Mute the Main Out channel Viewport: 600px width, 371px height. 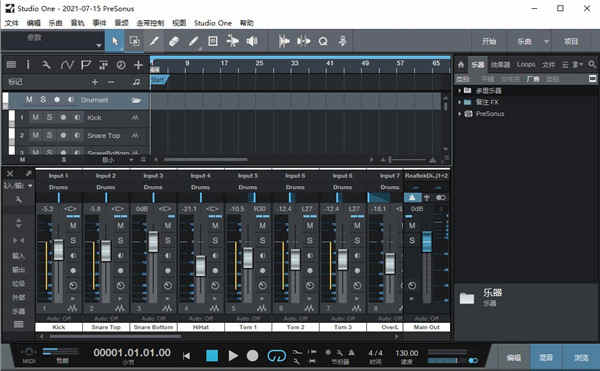[x=412, y=226]
